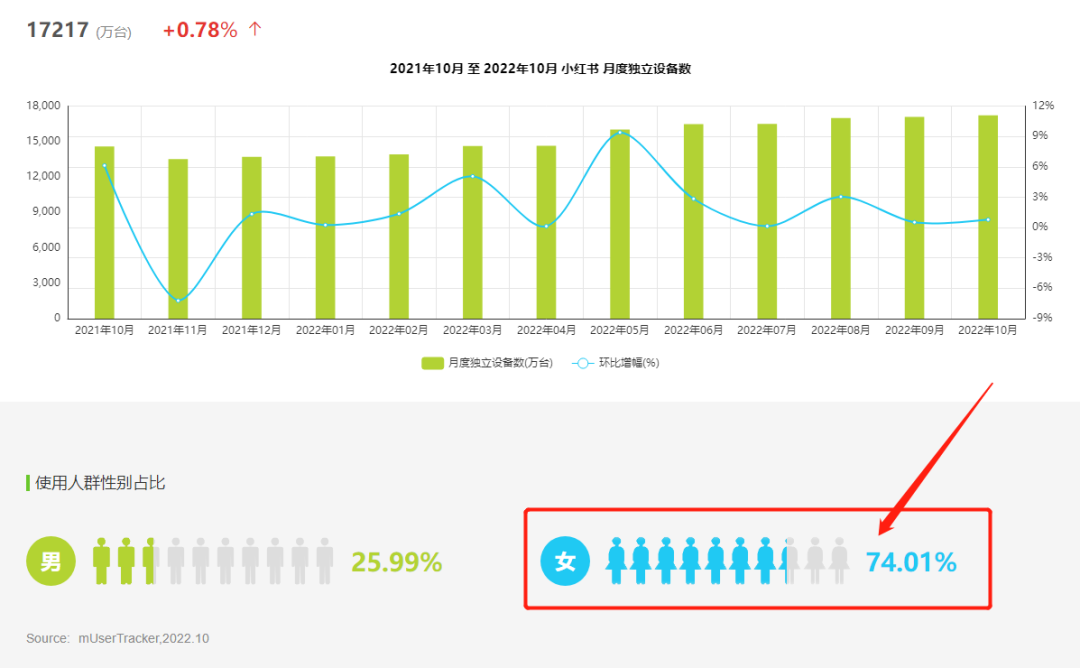Click the blue 女 gender icon

[x=565, y=561]
